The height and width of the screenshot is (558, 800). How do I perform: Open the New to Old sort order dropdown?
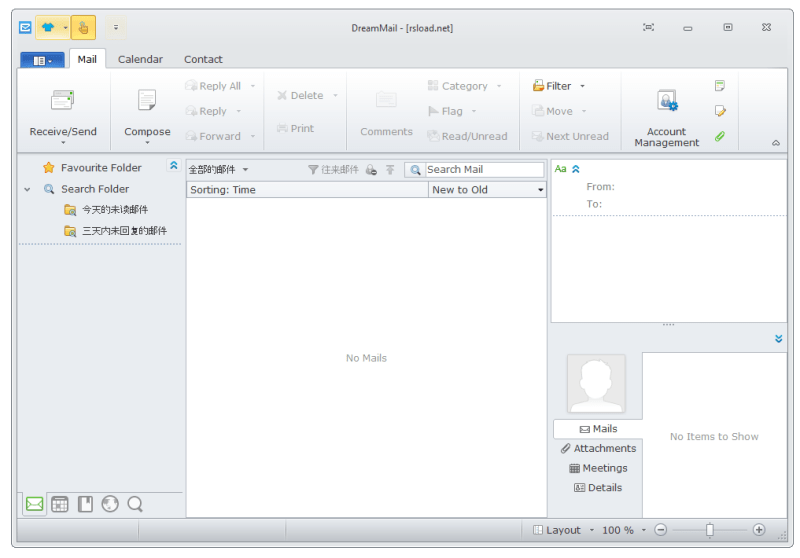pos(487,190)
